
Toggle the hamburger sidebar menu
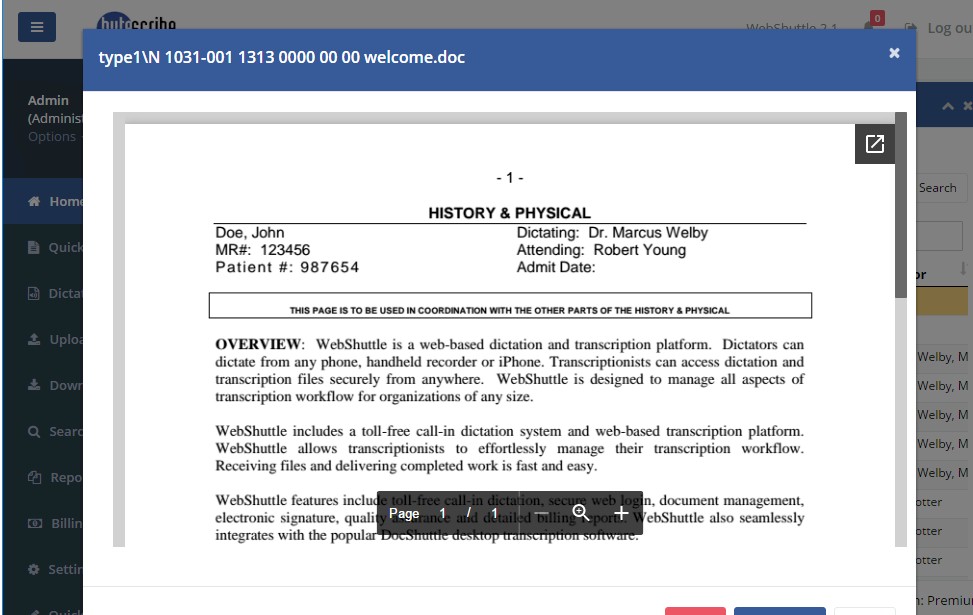pyautogui.click(x=37, y=27)
